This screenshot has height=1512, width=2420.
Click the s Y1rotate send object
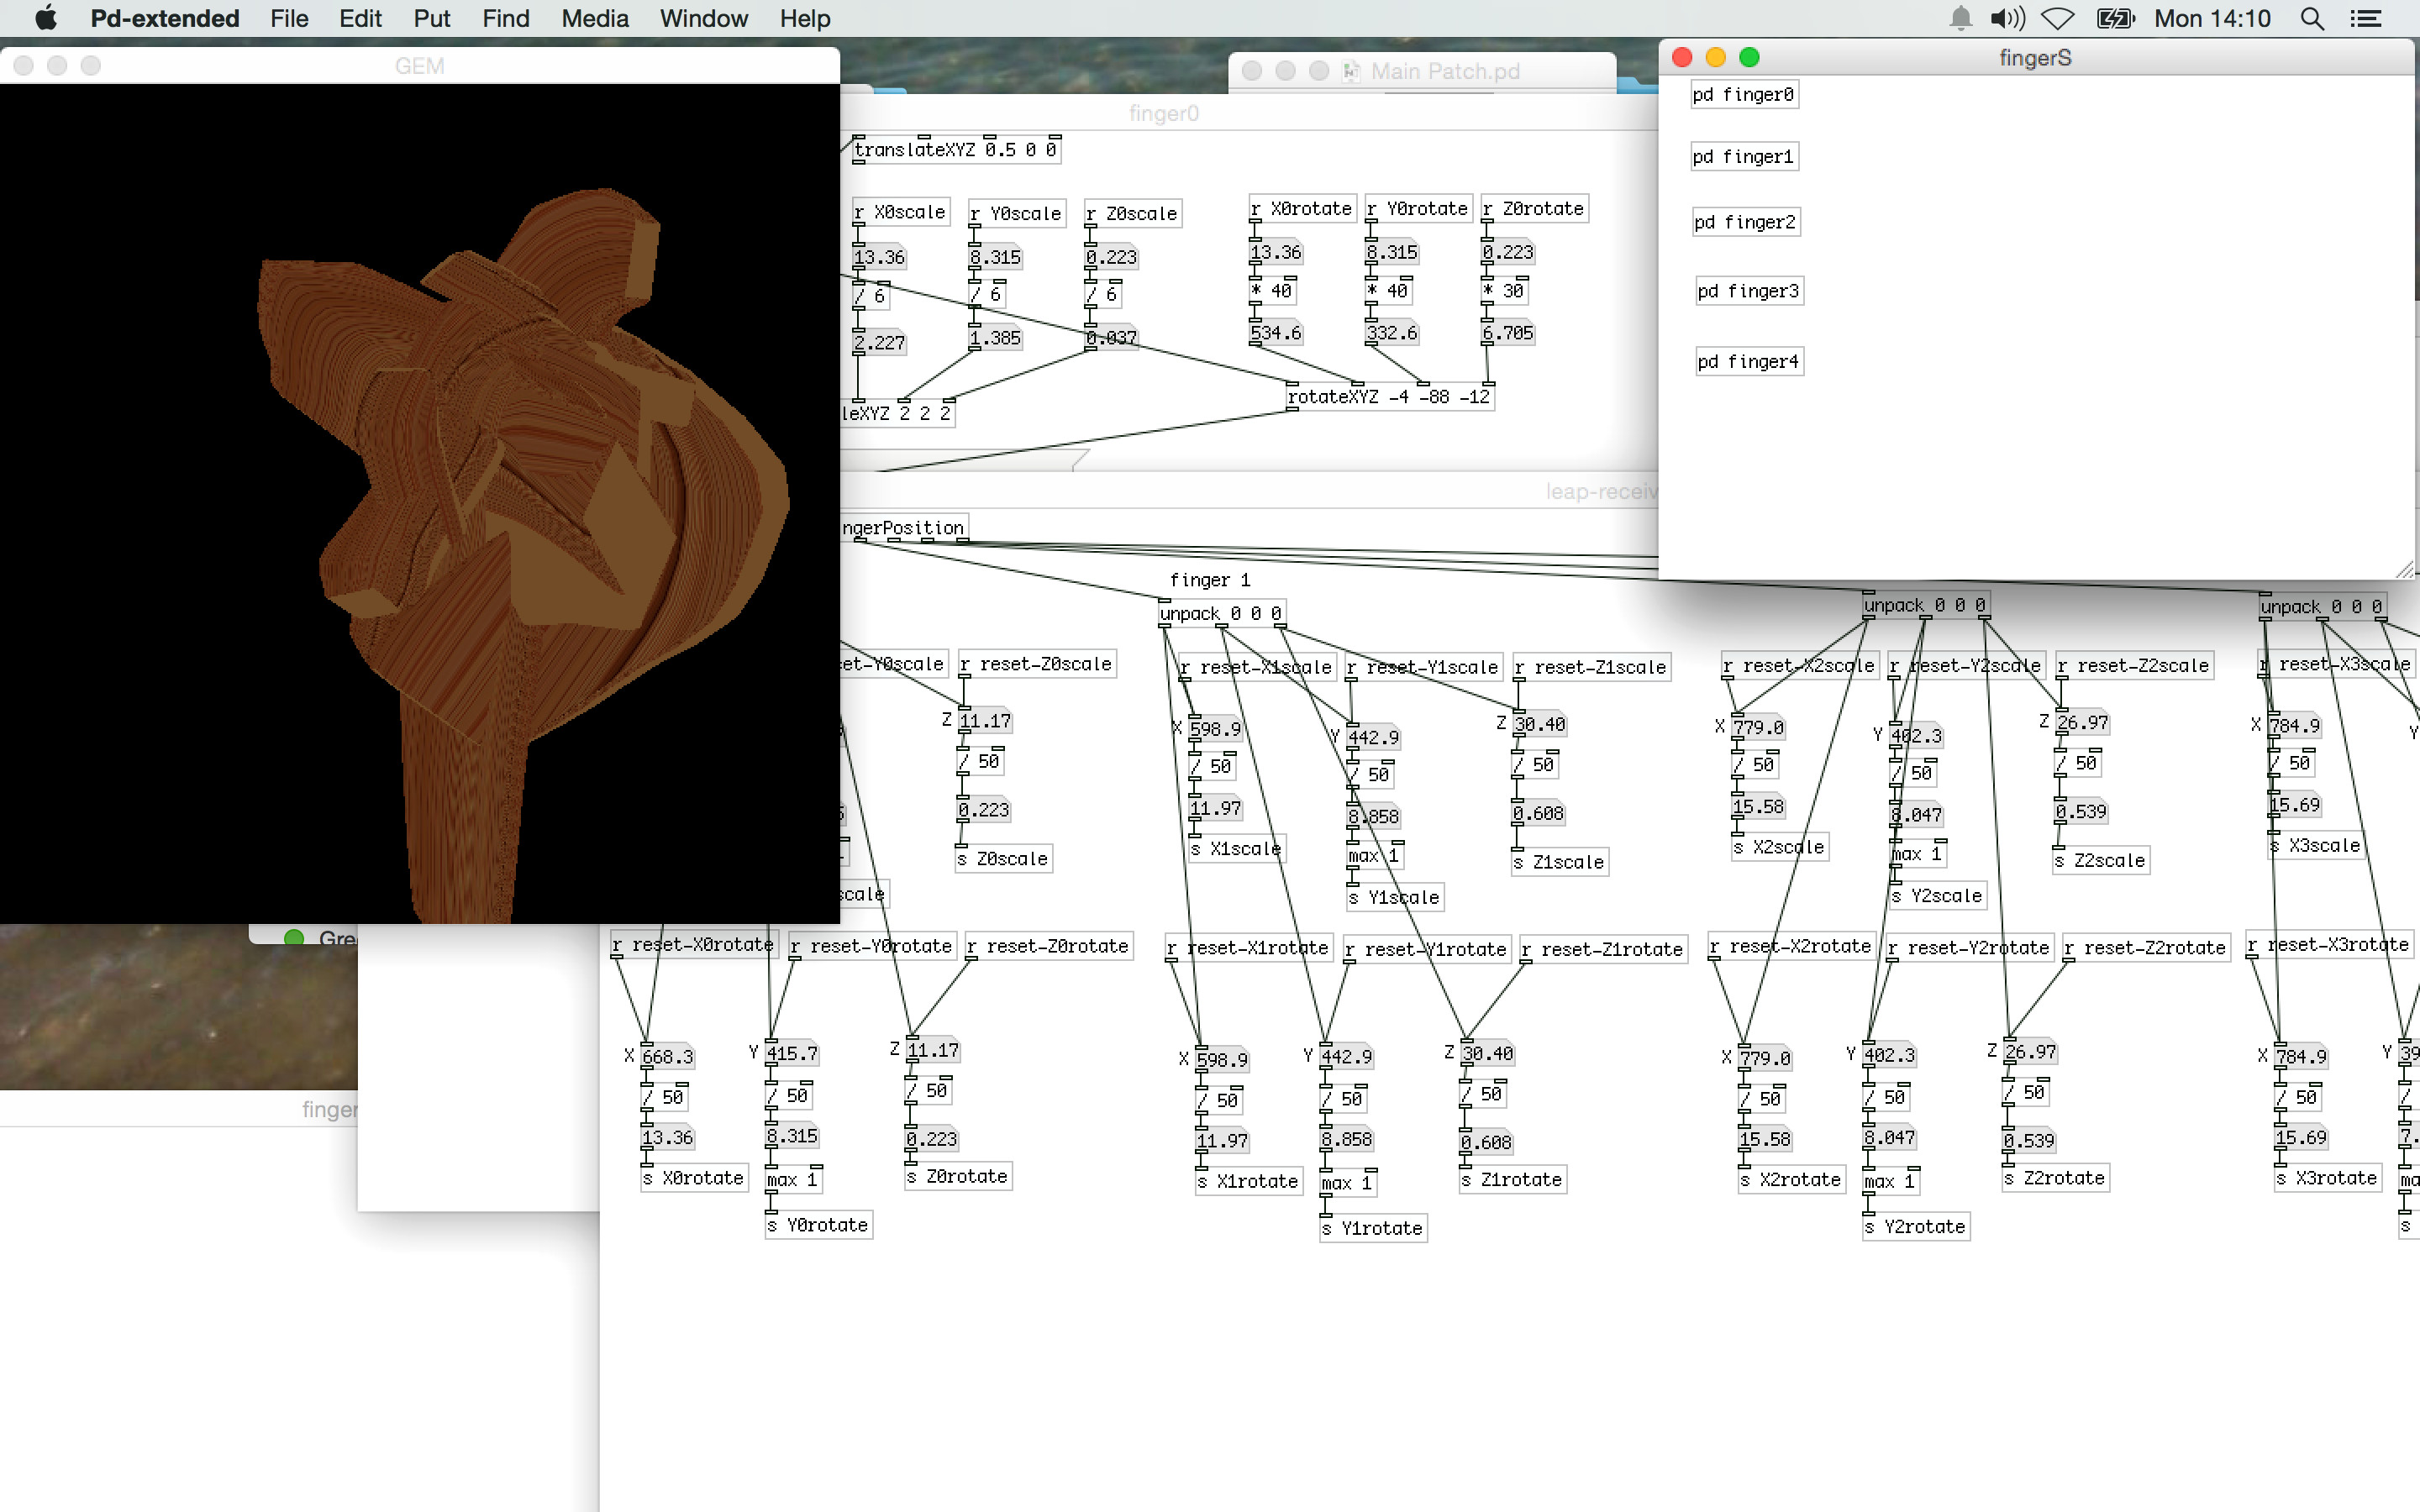point(1372,1228)
